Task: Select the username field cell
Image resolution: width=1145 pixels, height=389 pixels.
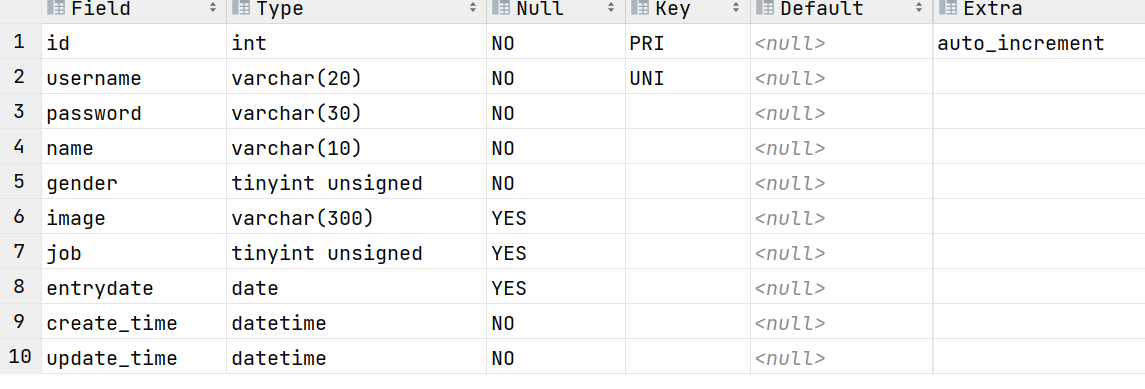Action: click(134, 78)
